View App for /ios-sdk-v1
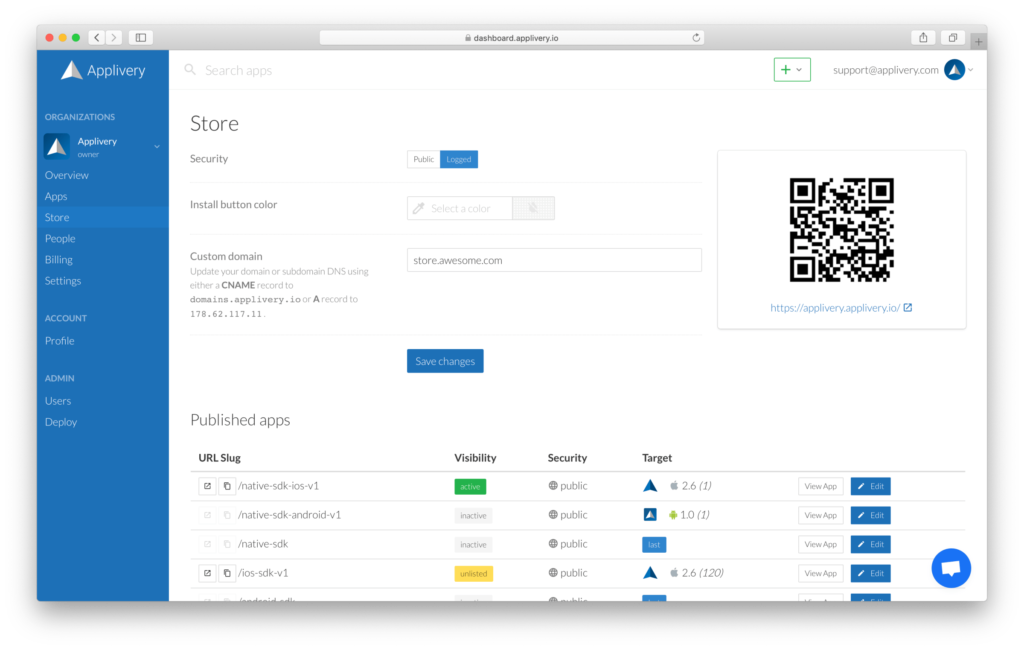 (820, 574)
